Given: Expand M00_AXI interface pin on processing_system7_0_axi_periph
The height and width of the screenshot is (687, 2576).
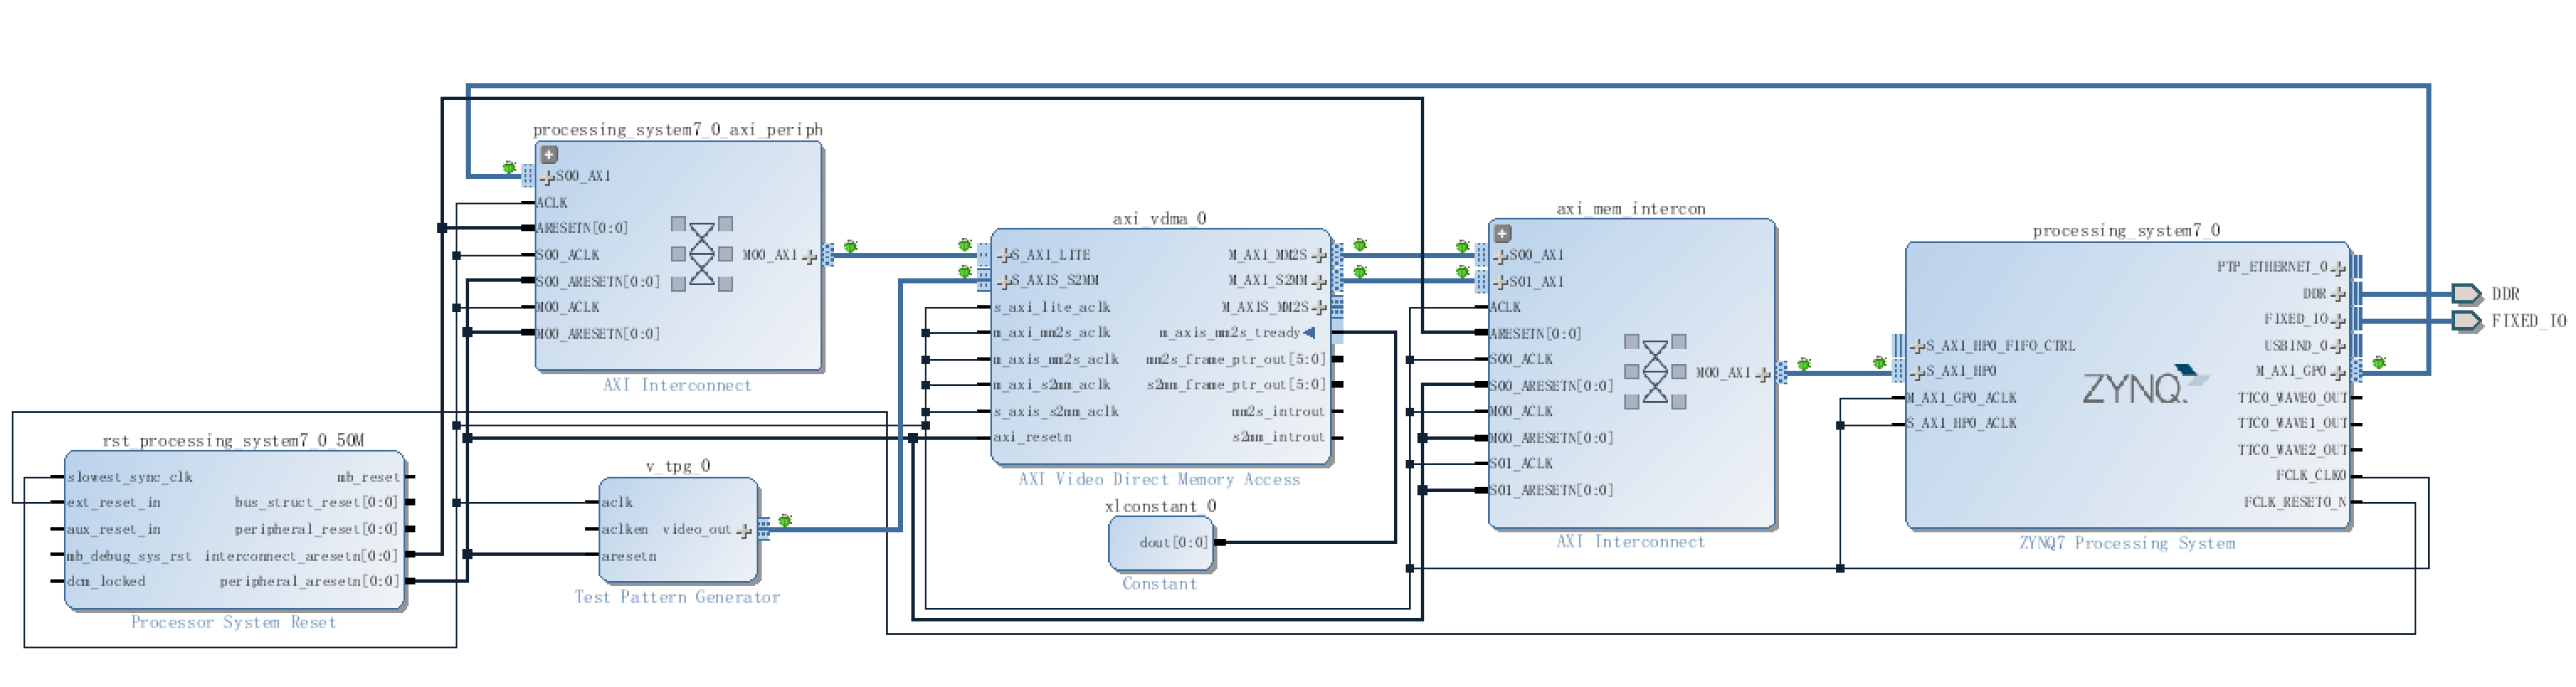Looking at the screenshot, I should (x=810, y=256).
